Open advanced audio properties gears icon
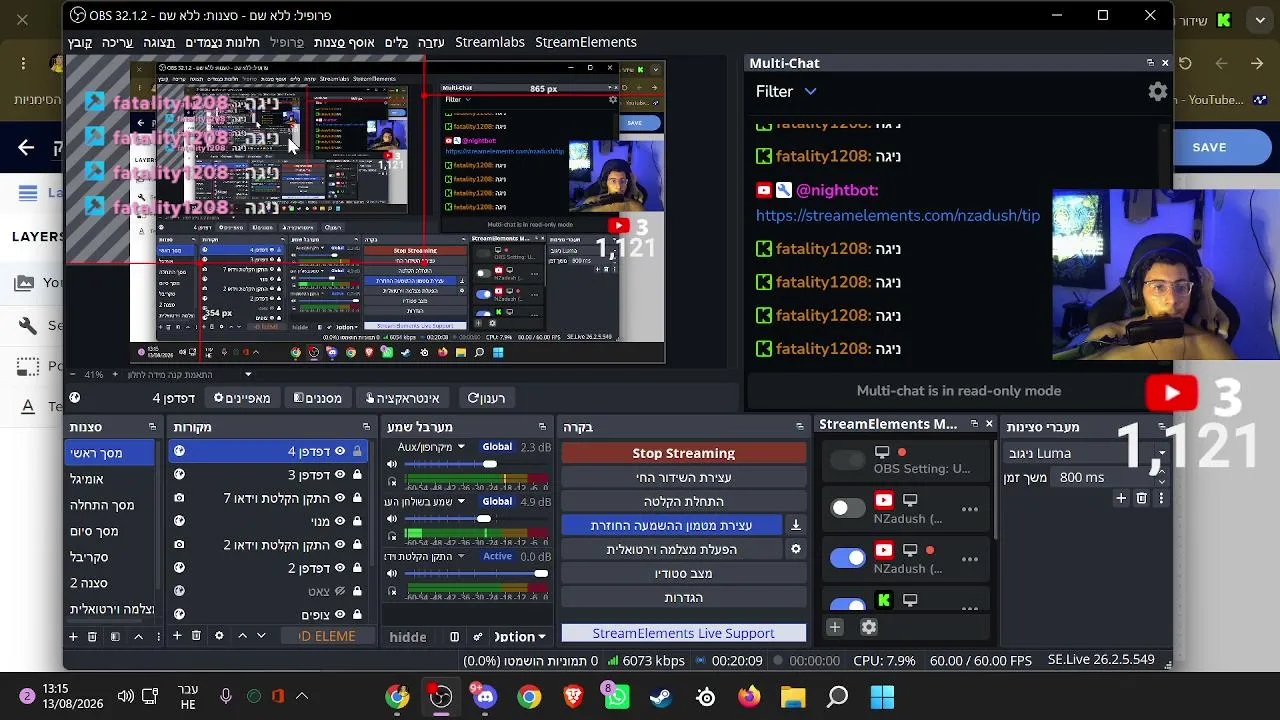This screenshot has width=1280, height=720. [x=477, y=637]
